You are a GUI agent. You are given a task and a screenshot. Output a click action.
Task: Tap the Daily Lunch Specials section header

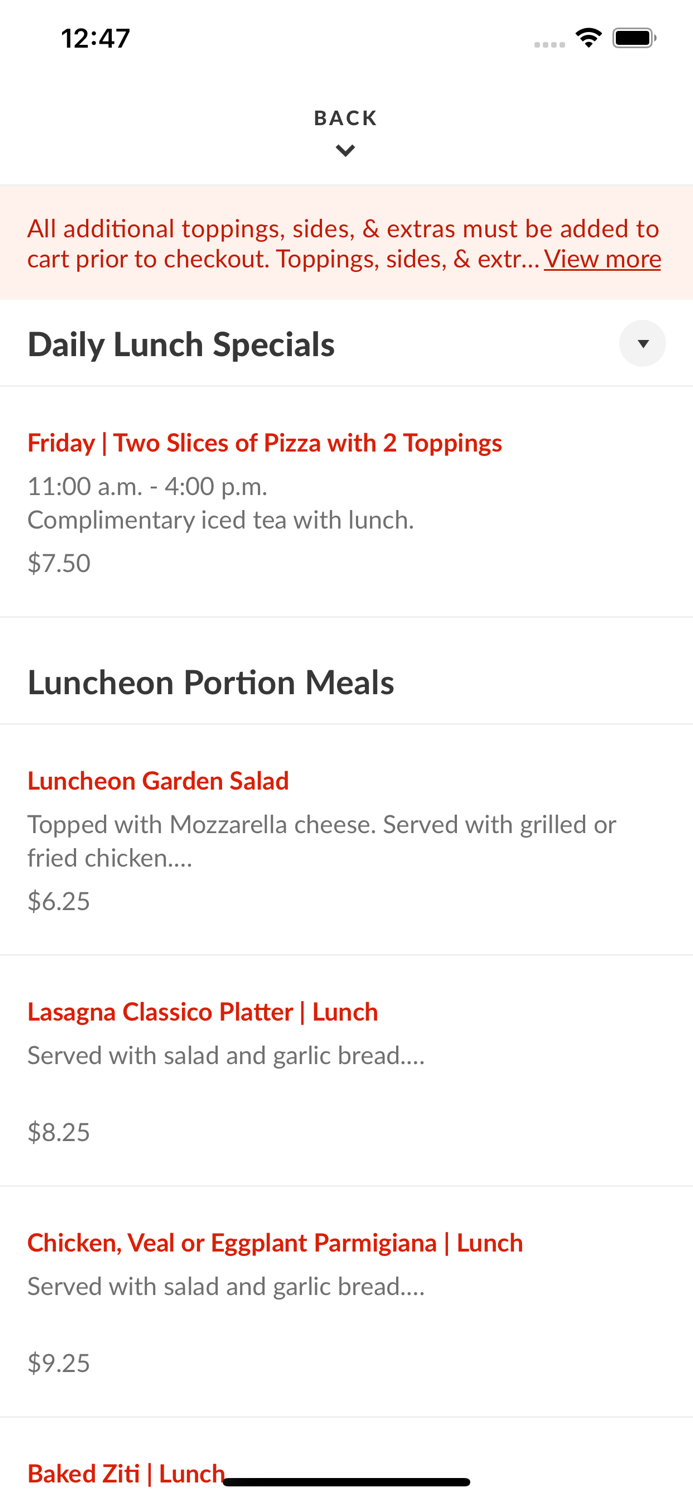tap(181, 343)
